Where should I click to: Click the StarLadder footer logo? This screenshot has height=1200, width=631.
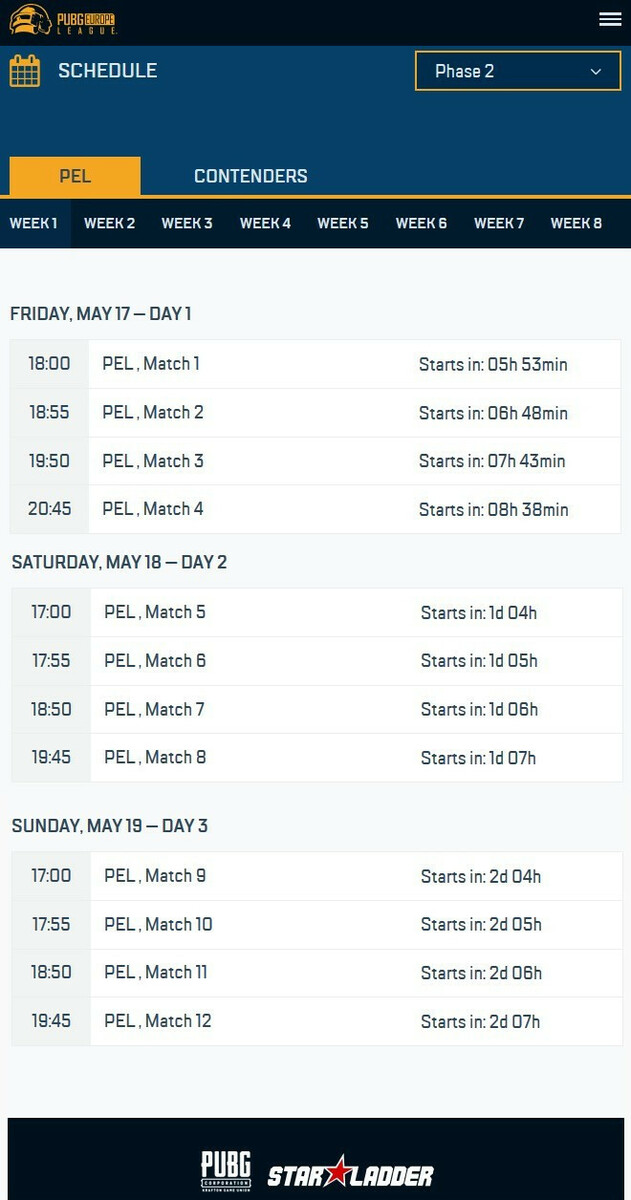click(x=350, y=1173)
